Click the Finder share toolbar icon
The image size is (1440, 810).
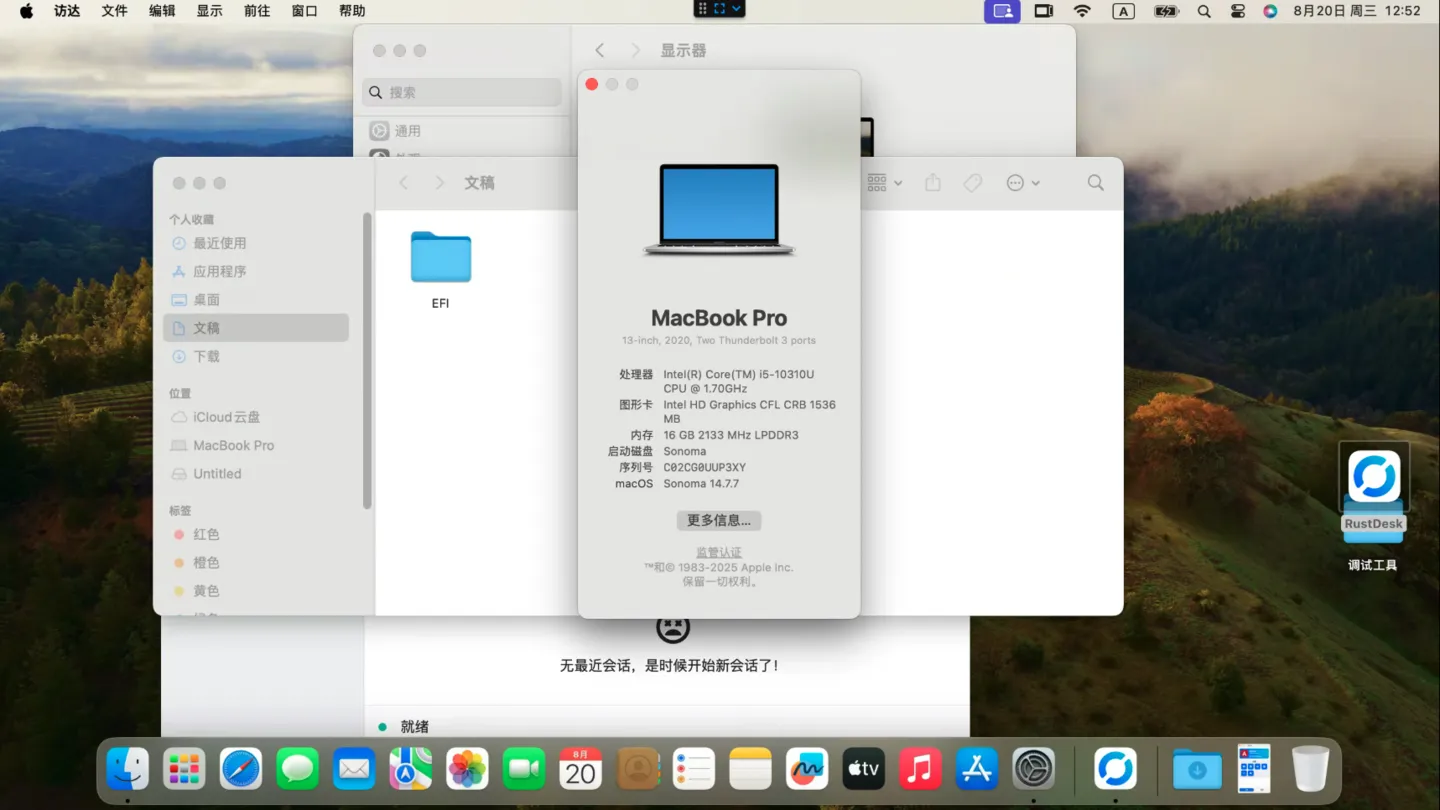click(933, 183)
